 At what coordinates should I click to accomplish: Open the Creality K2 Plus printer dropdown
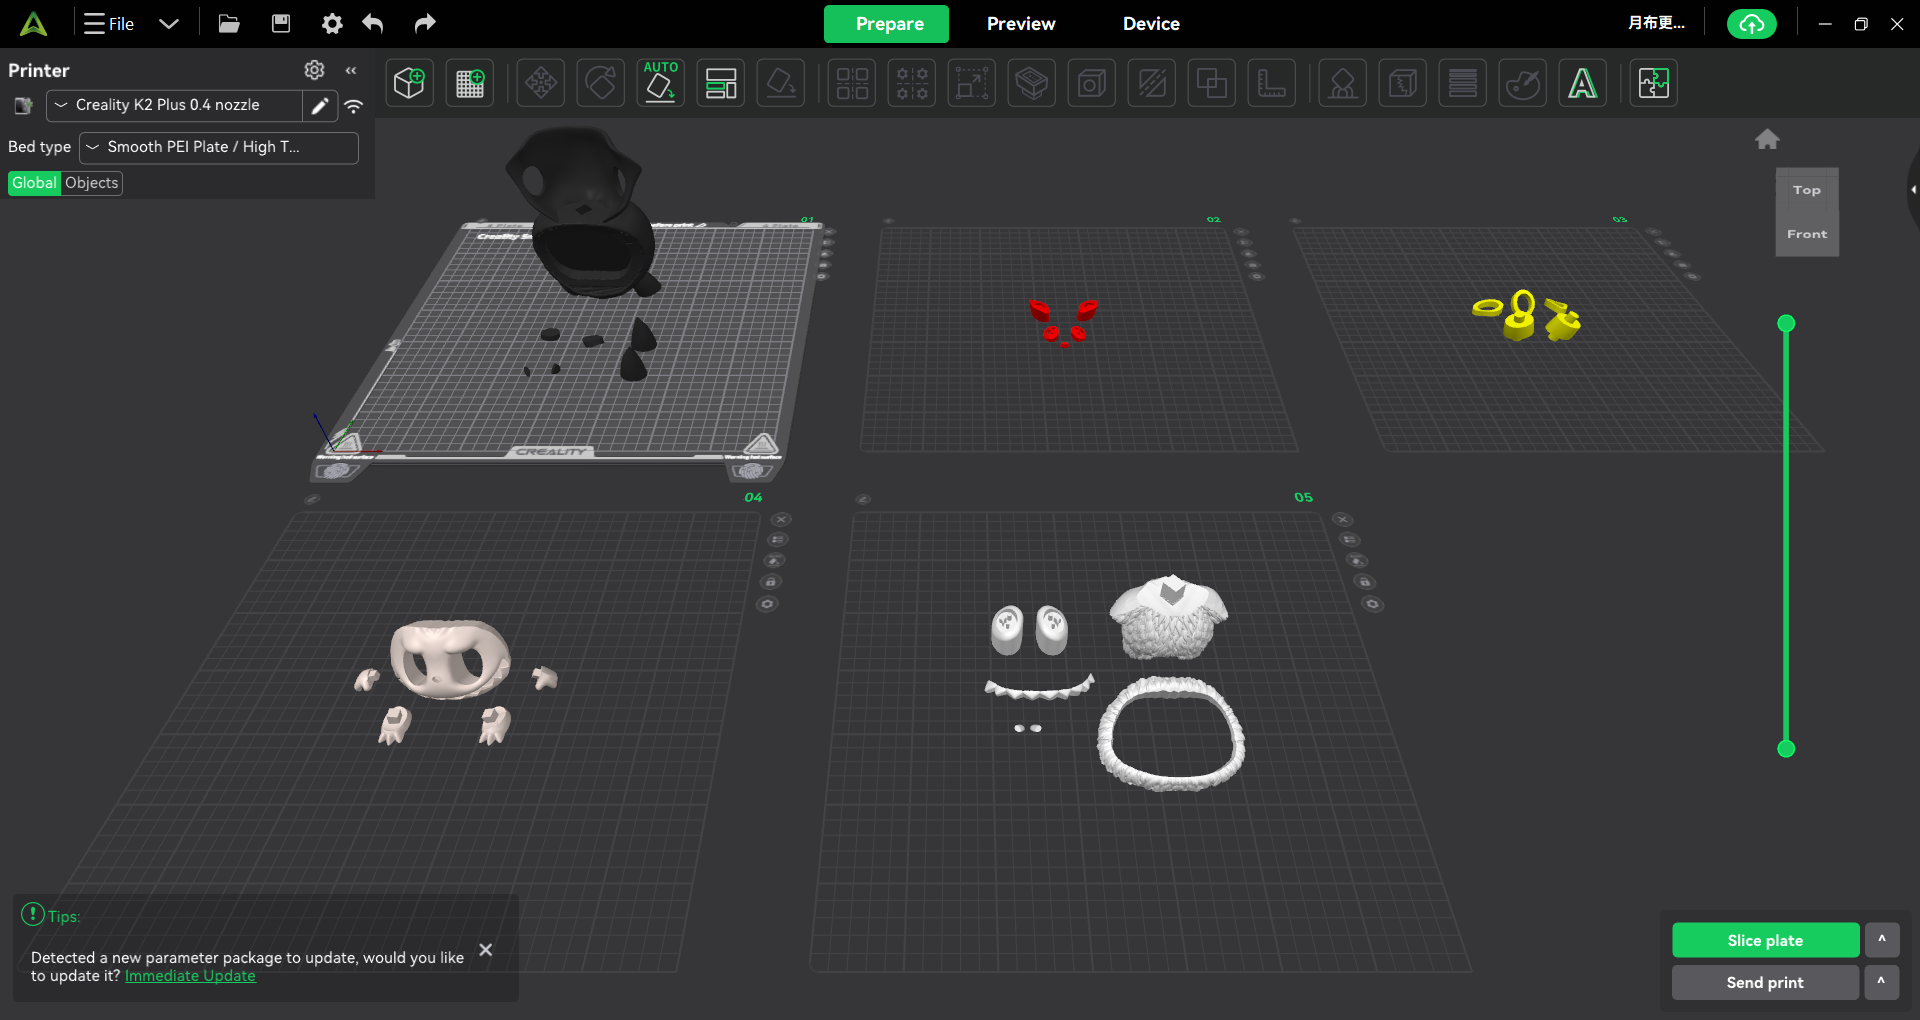[175, 105]
